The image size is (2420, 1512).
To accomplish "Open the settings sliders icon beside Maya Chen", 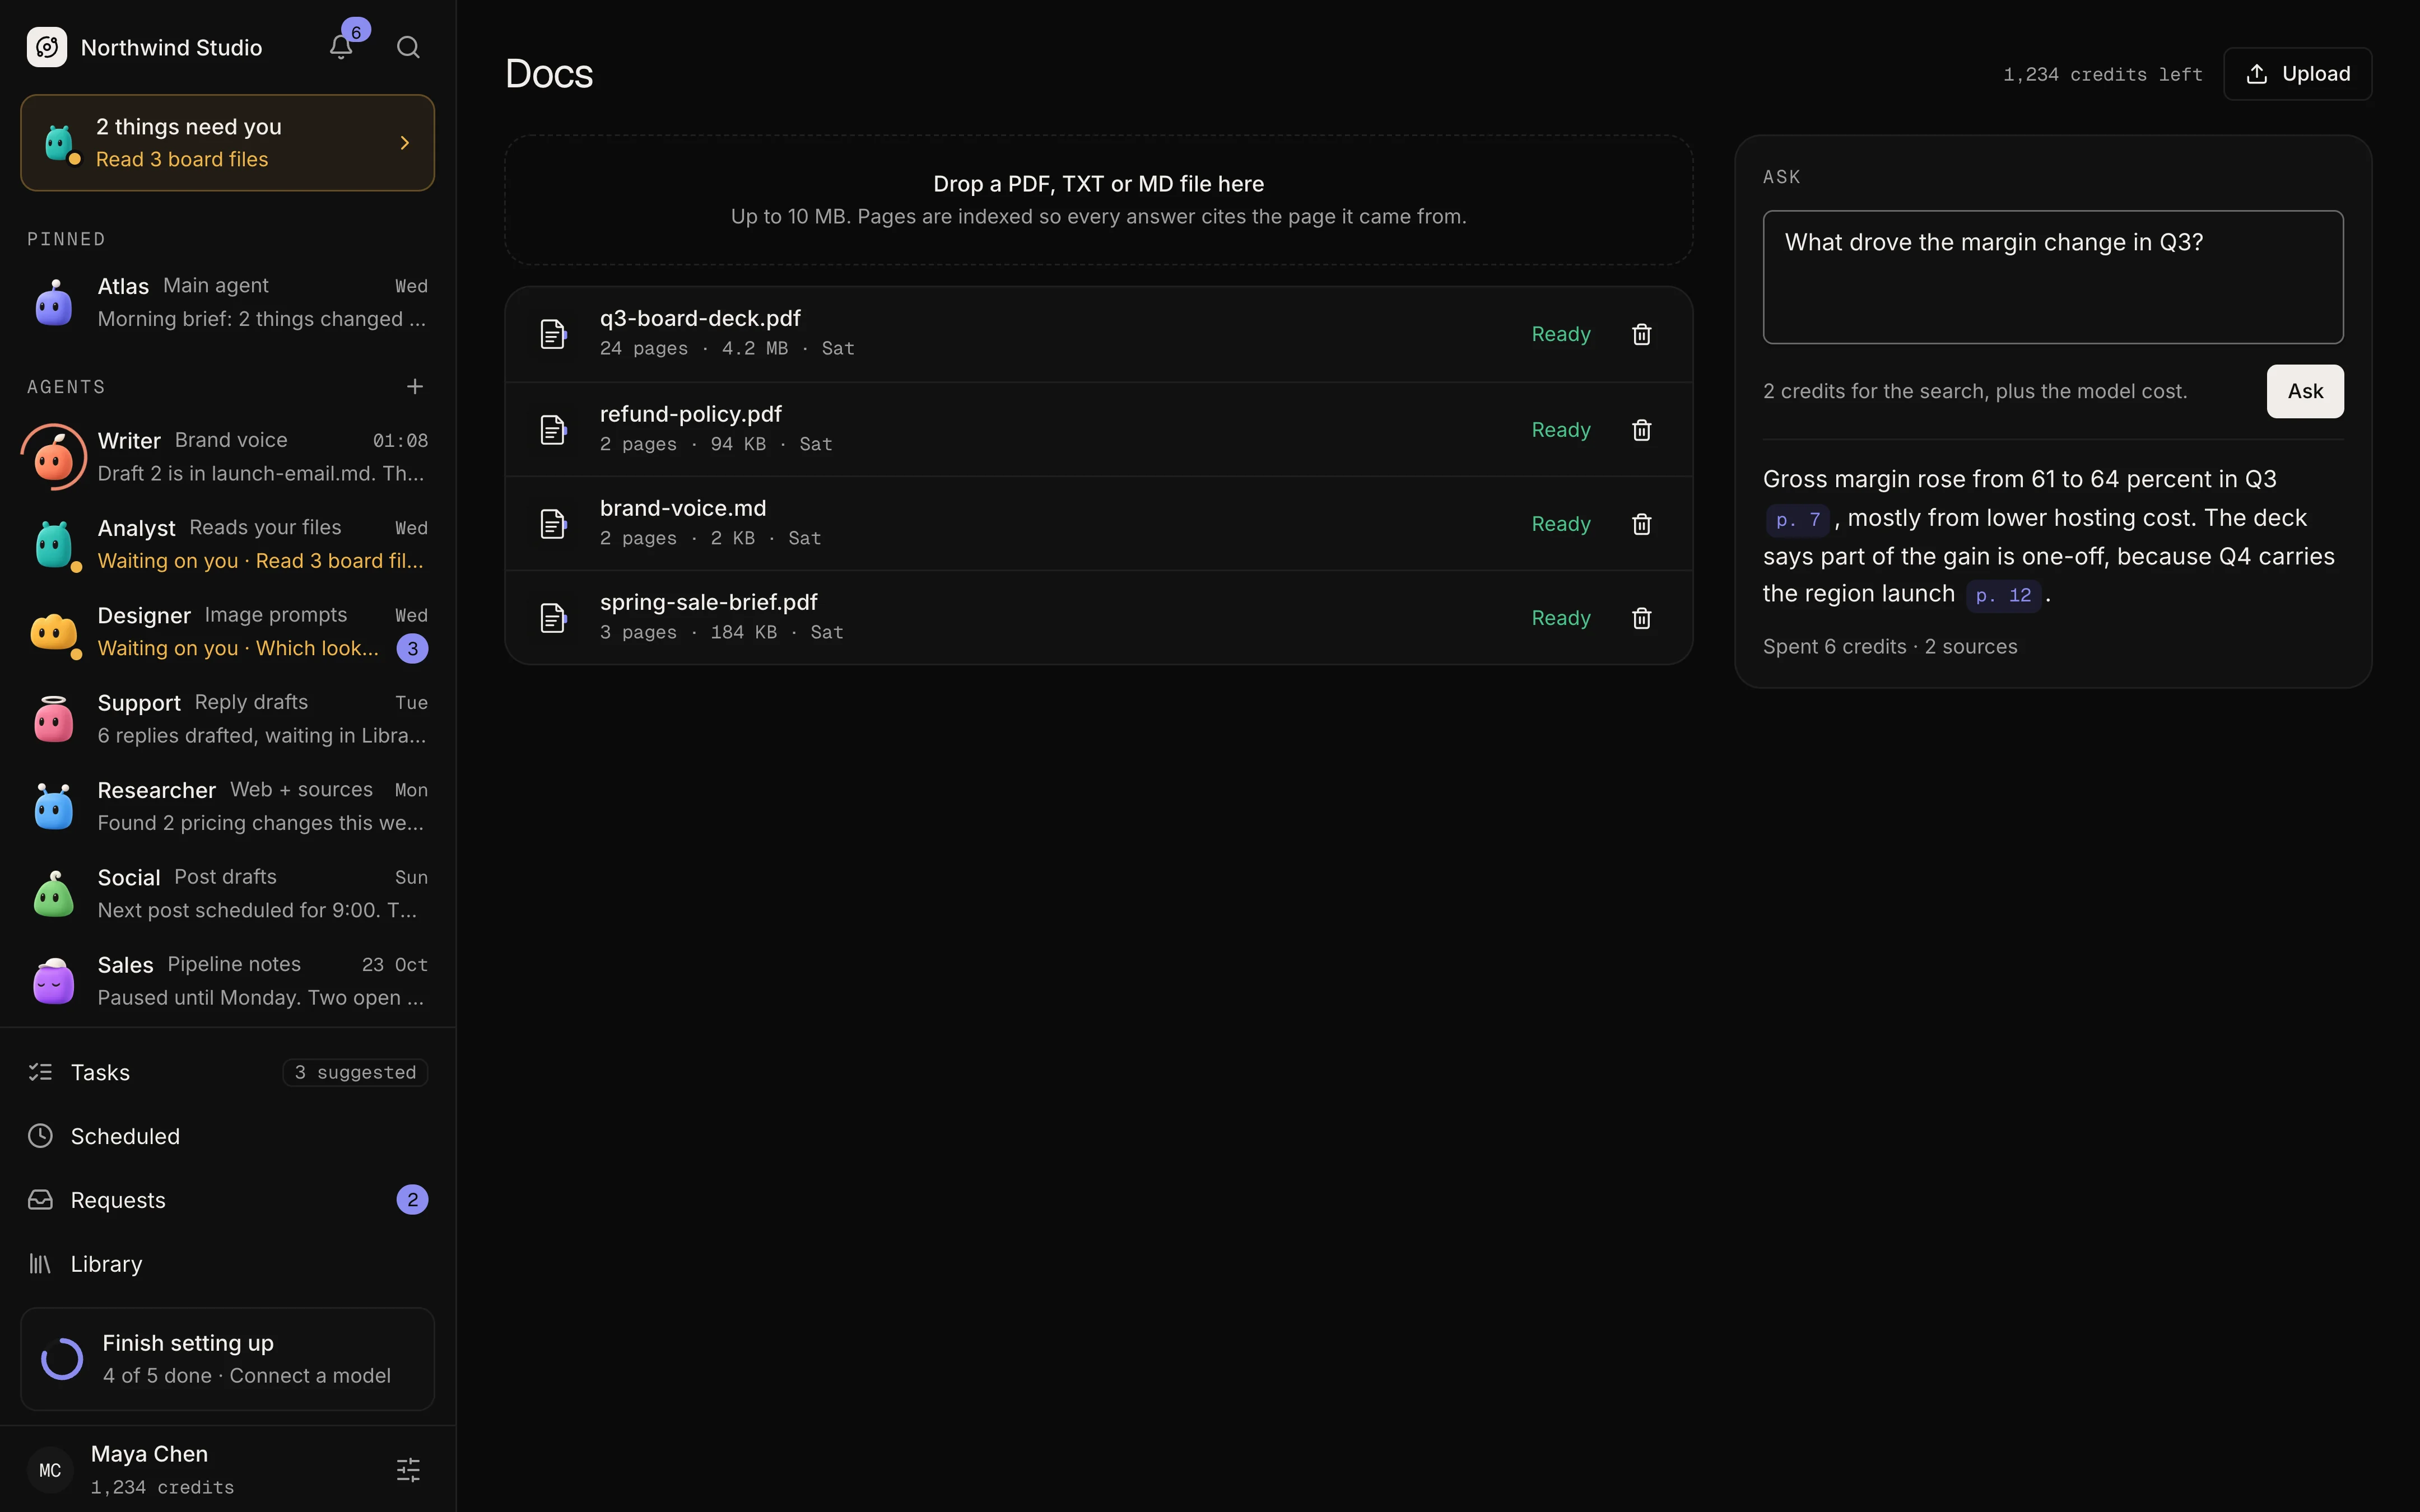I will click(x=408, y=1469).
